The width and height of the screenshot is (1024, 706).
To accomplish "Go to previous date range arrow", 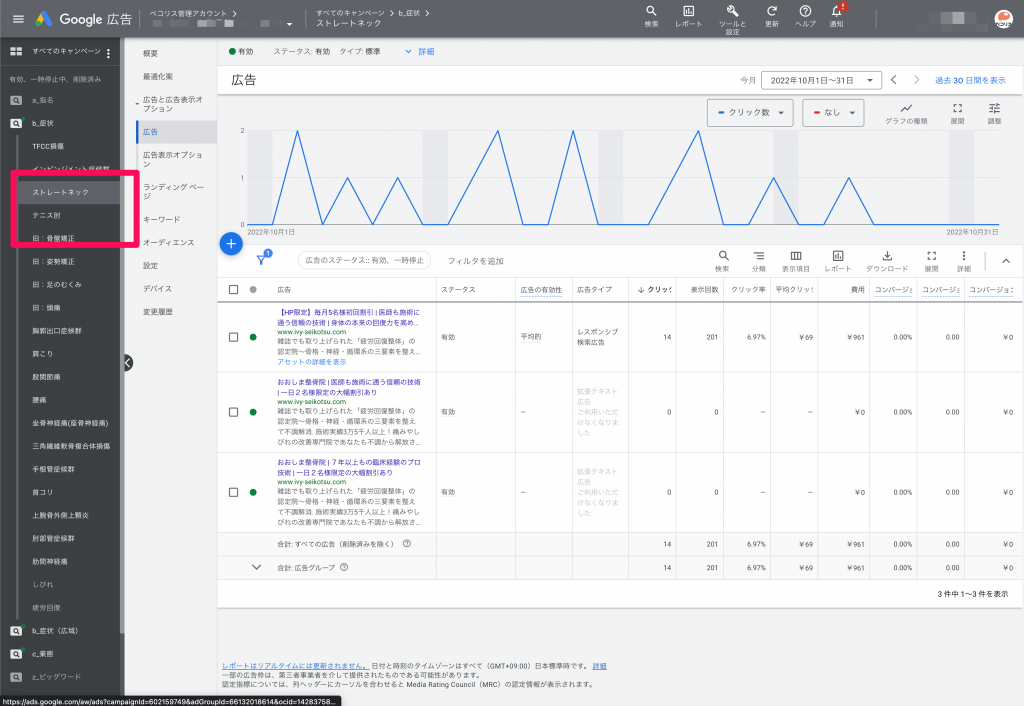I will [x=893, y=80].
